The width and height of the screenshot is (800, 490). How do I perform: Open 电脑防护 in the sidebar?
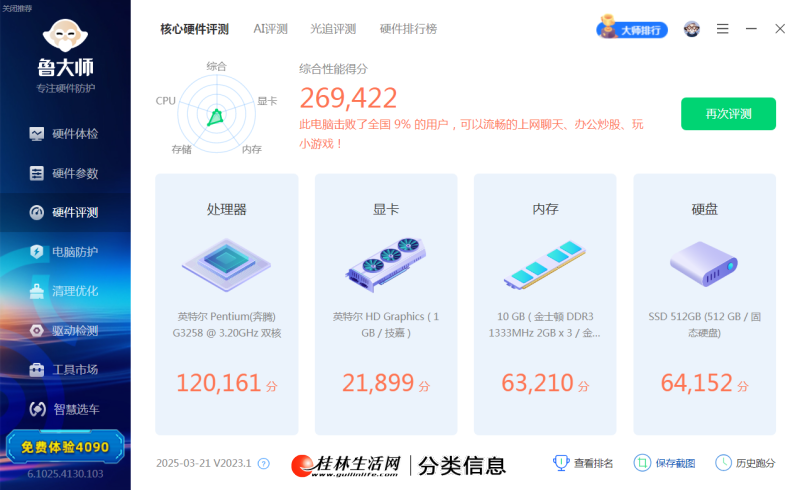pyautogui.click(x=65, y=252)
